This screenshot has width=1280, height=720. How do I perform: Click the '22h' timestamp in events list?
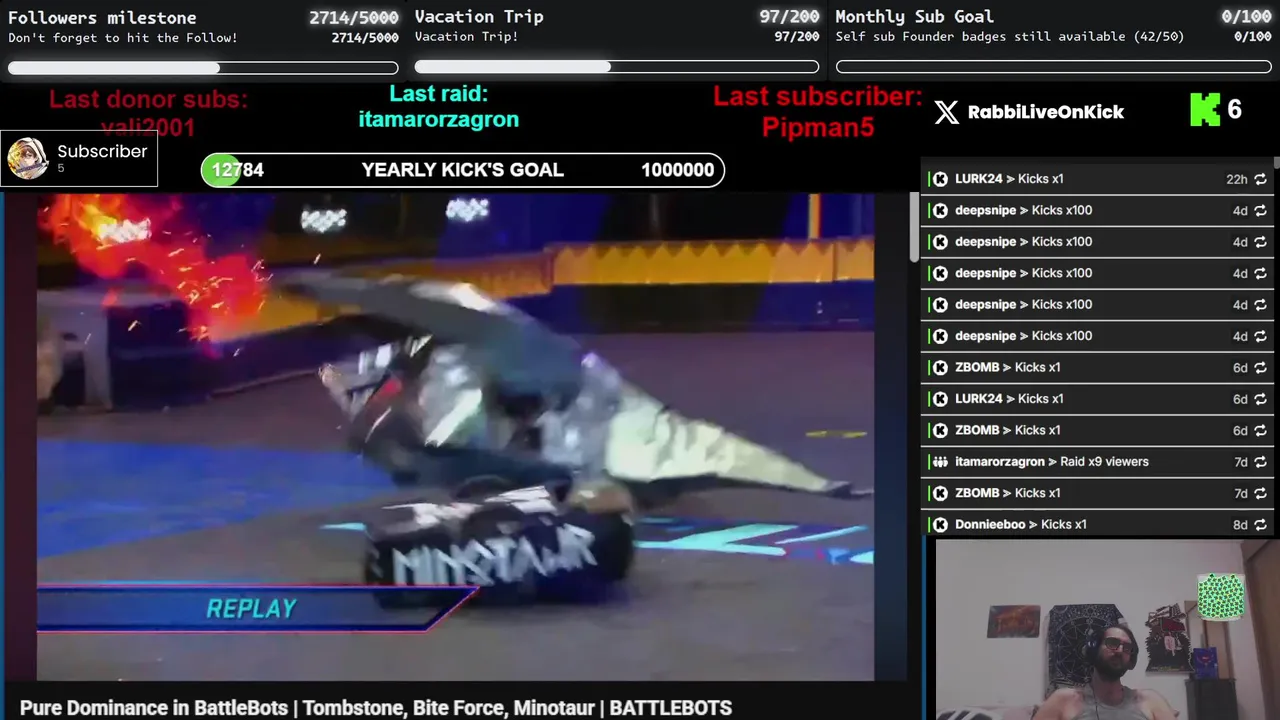[x=1237, y=179]
